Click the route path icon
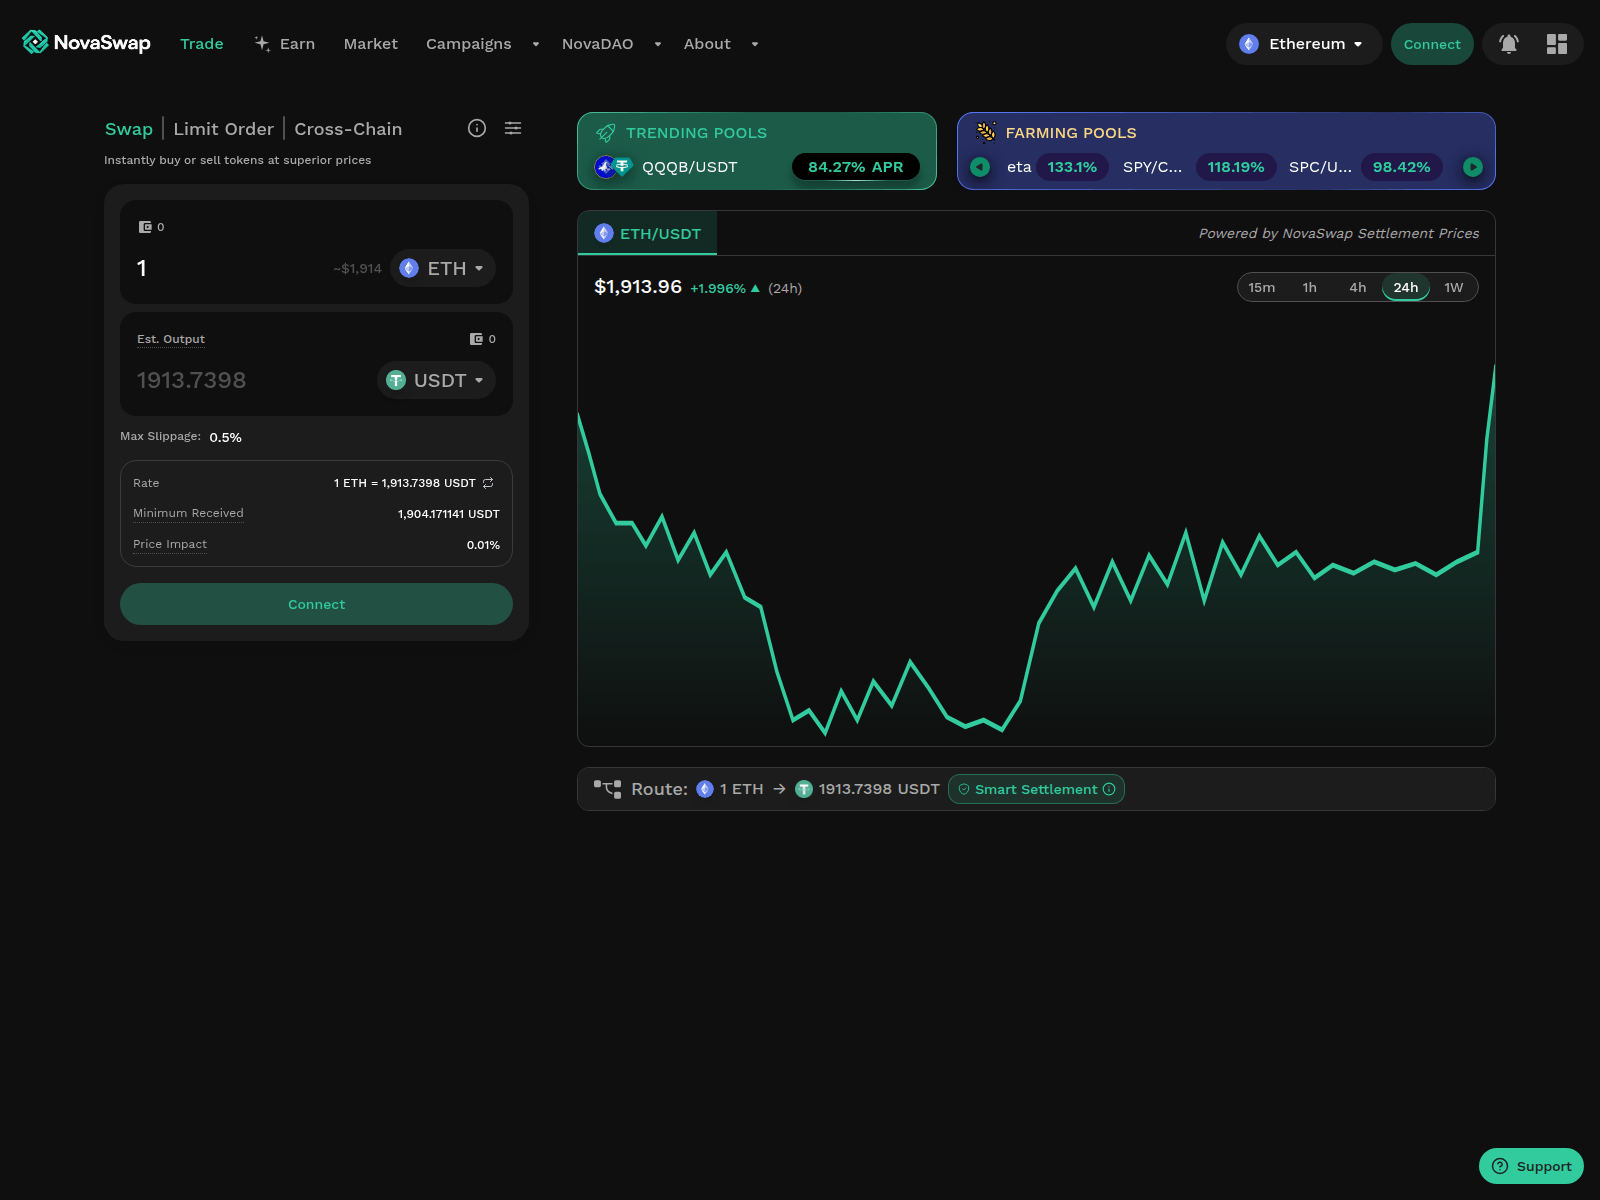The image size is (1600, 1200). pyautogui.click(x=607, y=789)
